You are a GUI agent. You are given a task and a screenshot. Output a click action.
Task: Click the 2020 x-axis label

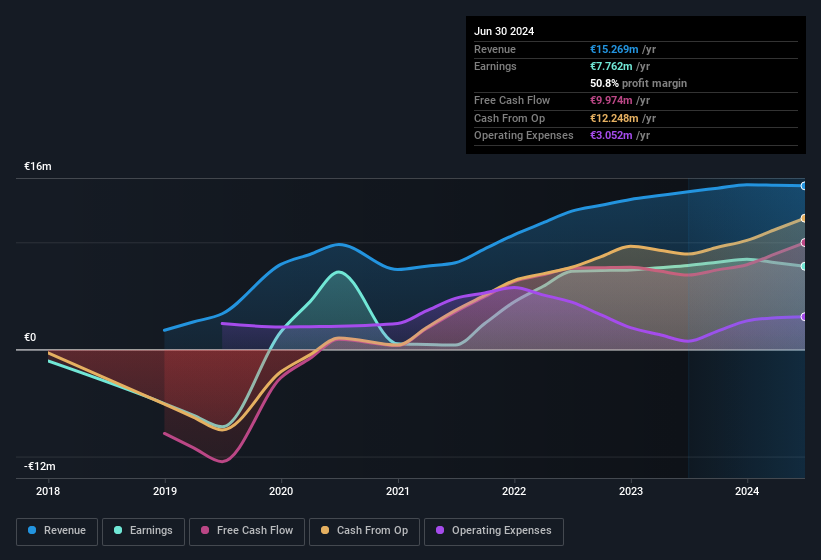(281, 491)
